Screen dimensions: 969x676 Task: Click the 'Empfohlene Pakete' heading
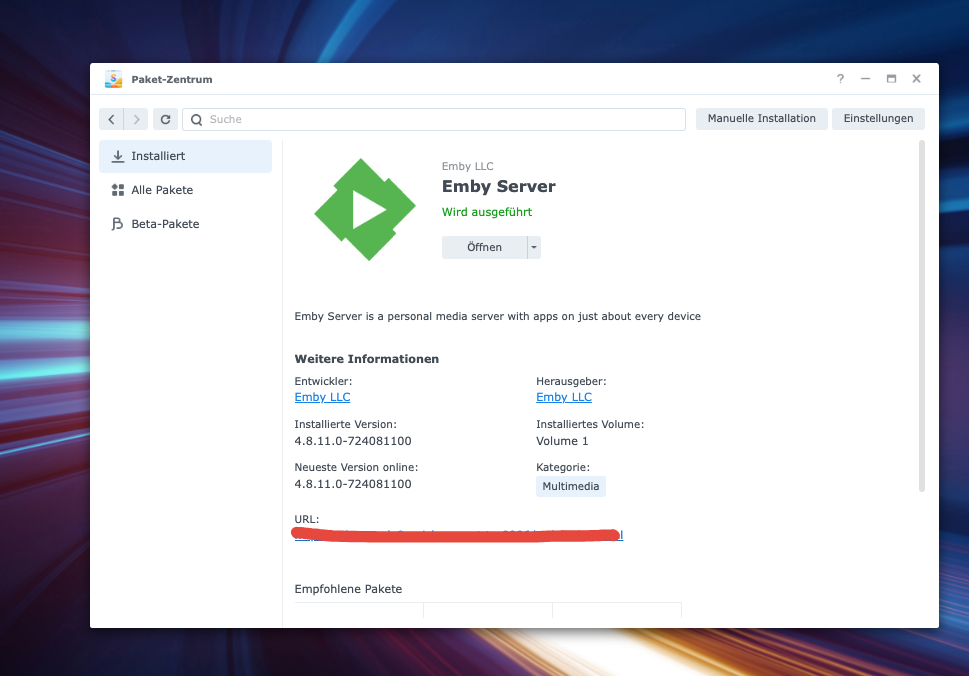tap(348, 589)
